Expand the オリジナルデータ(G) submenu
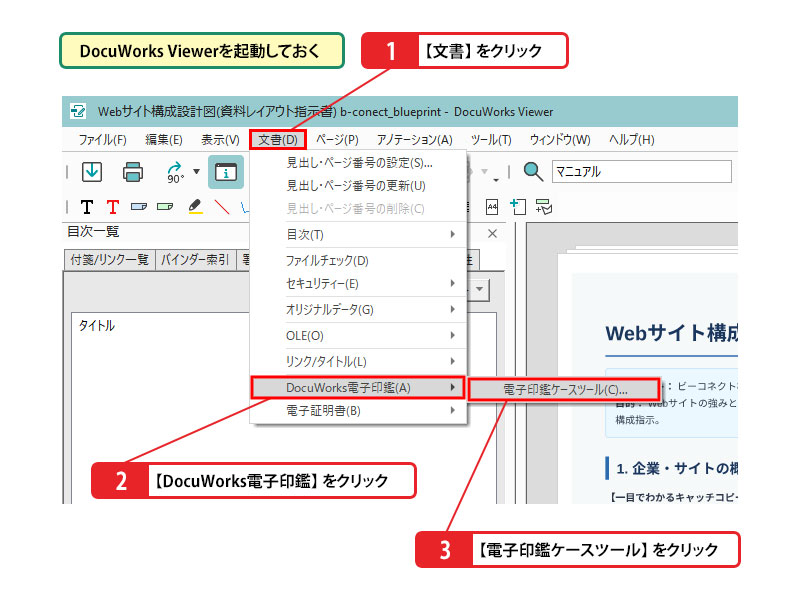 [359, 310]
